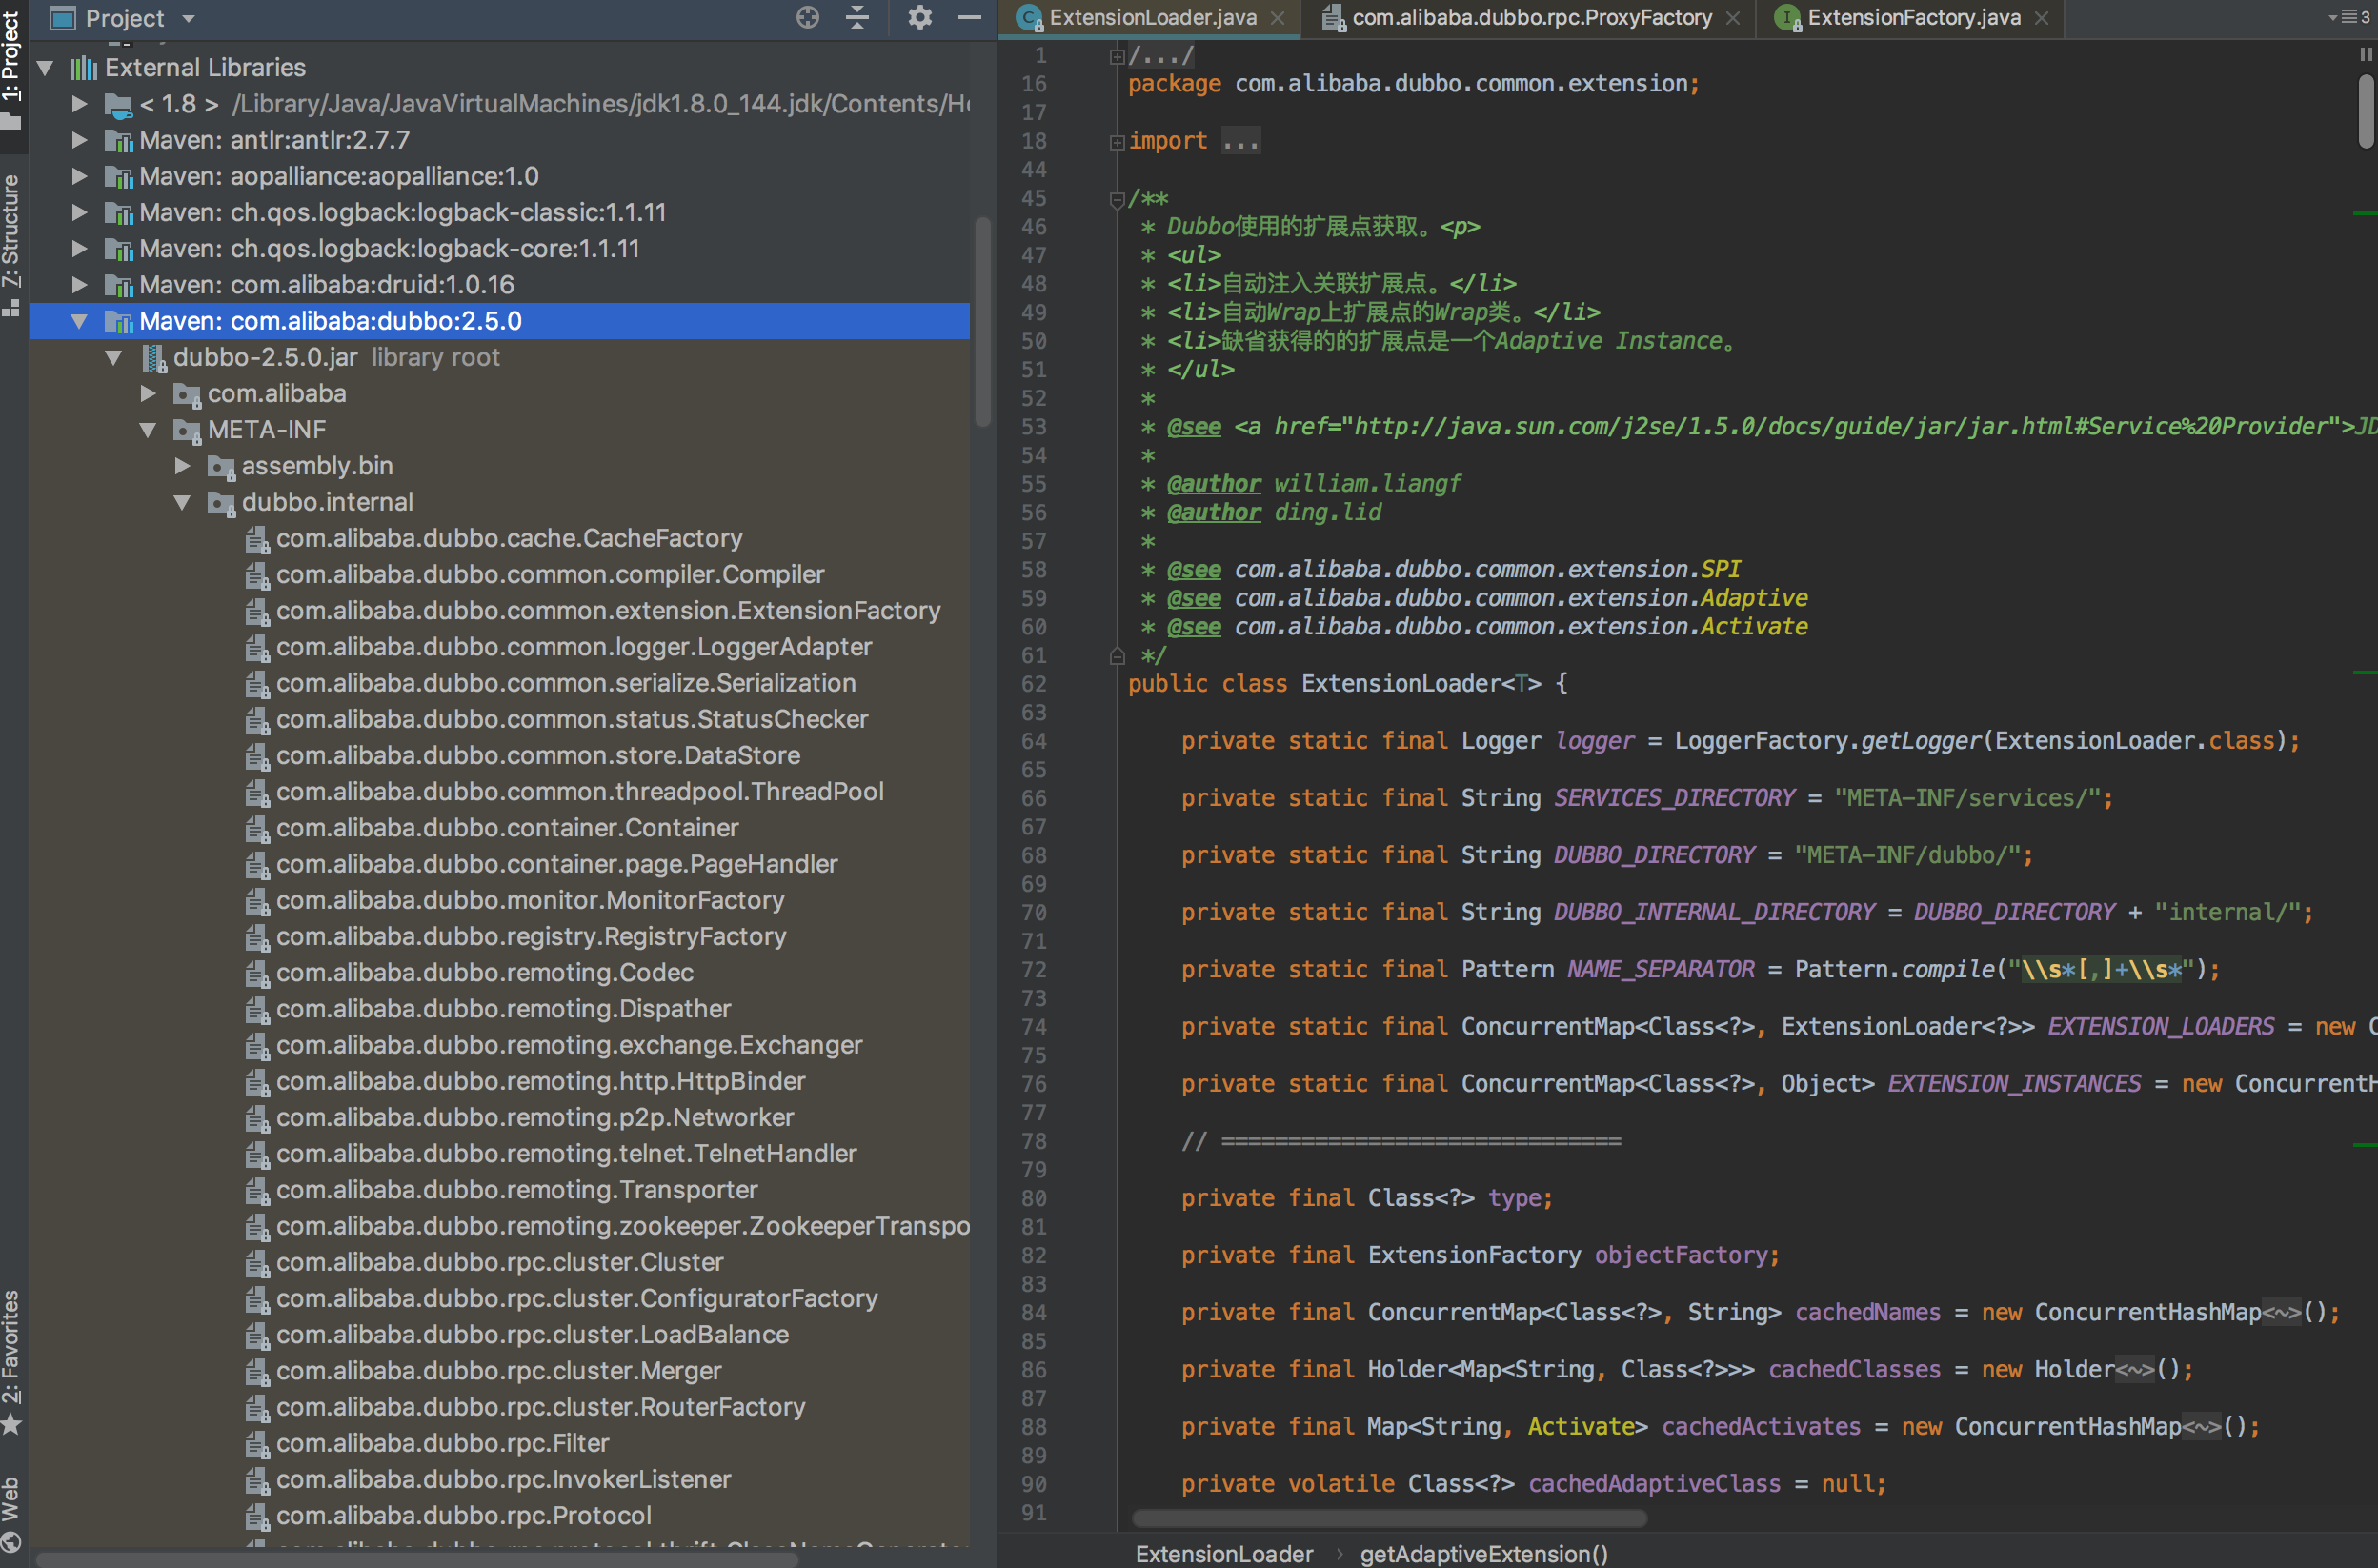Click file icon for remoting.p2p.Networker

click(257, 1118)
